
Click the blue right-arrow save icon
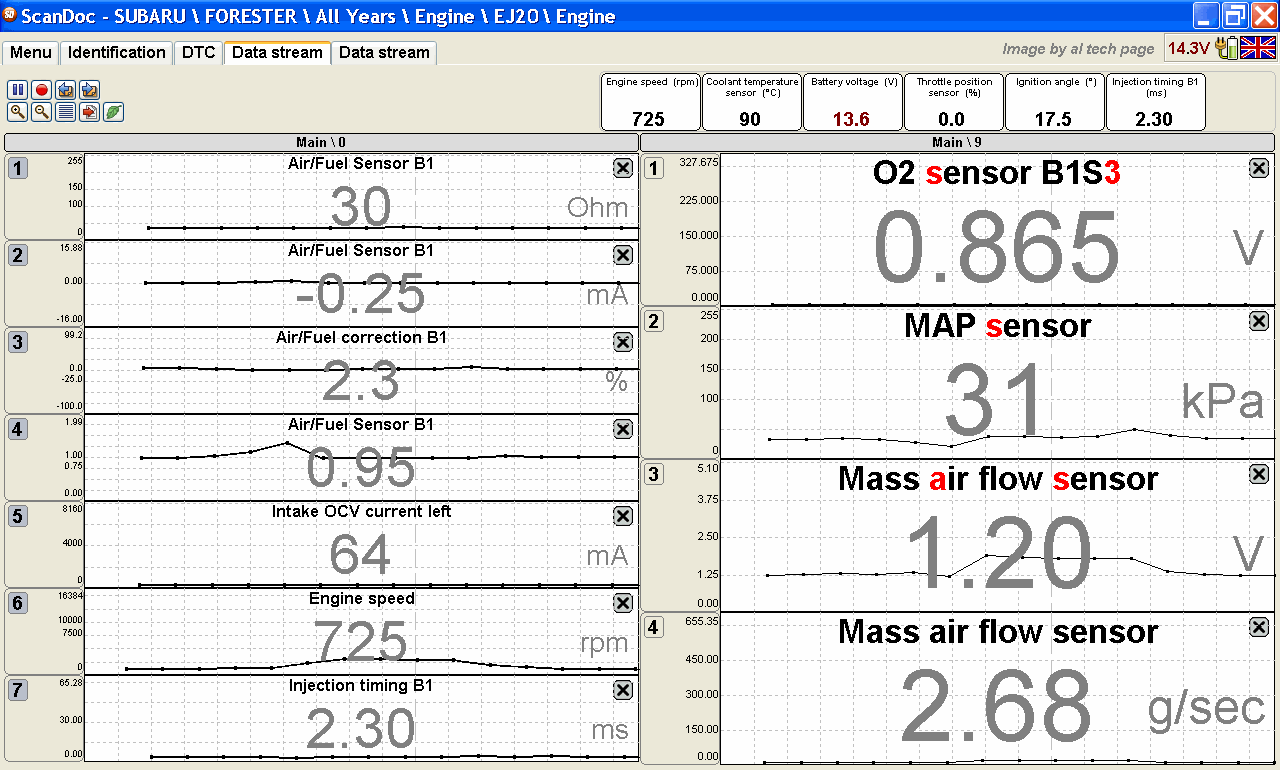coord(90,90)
